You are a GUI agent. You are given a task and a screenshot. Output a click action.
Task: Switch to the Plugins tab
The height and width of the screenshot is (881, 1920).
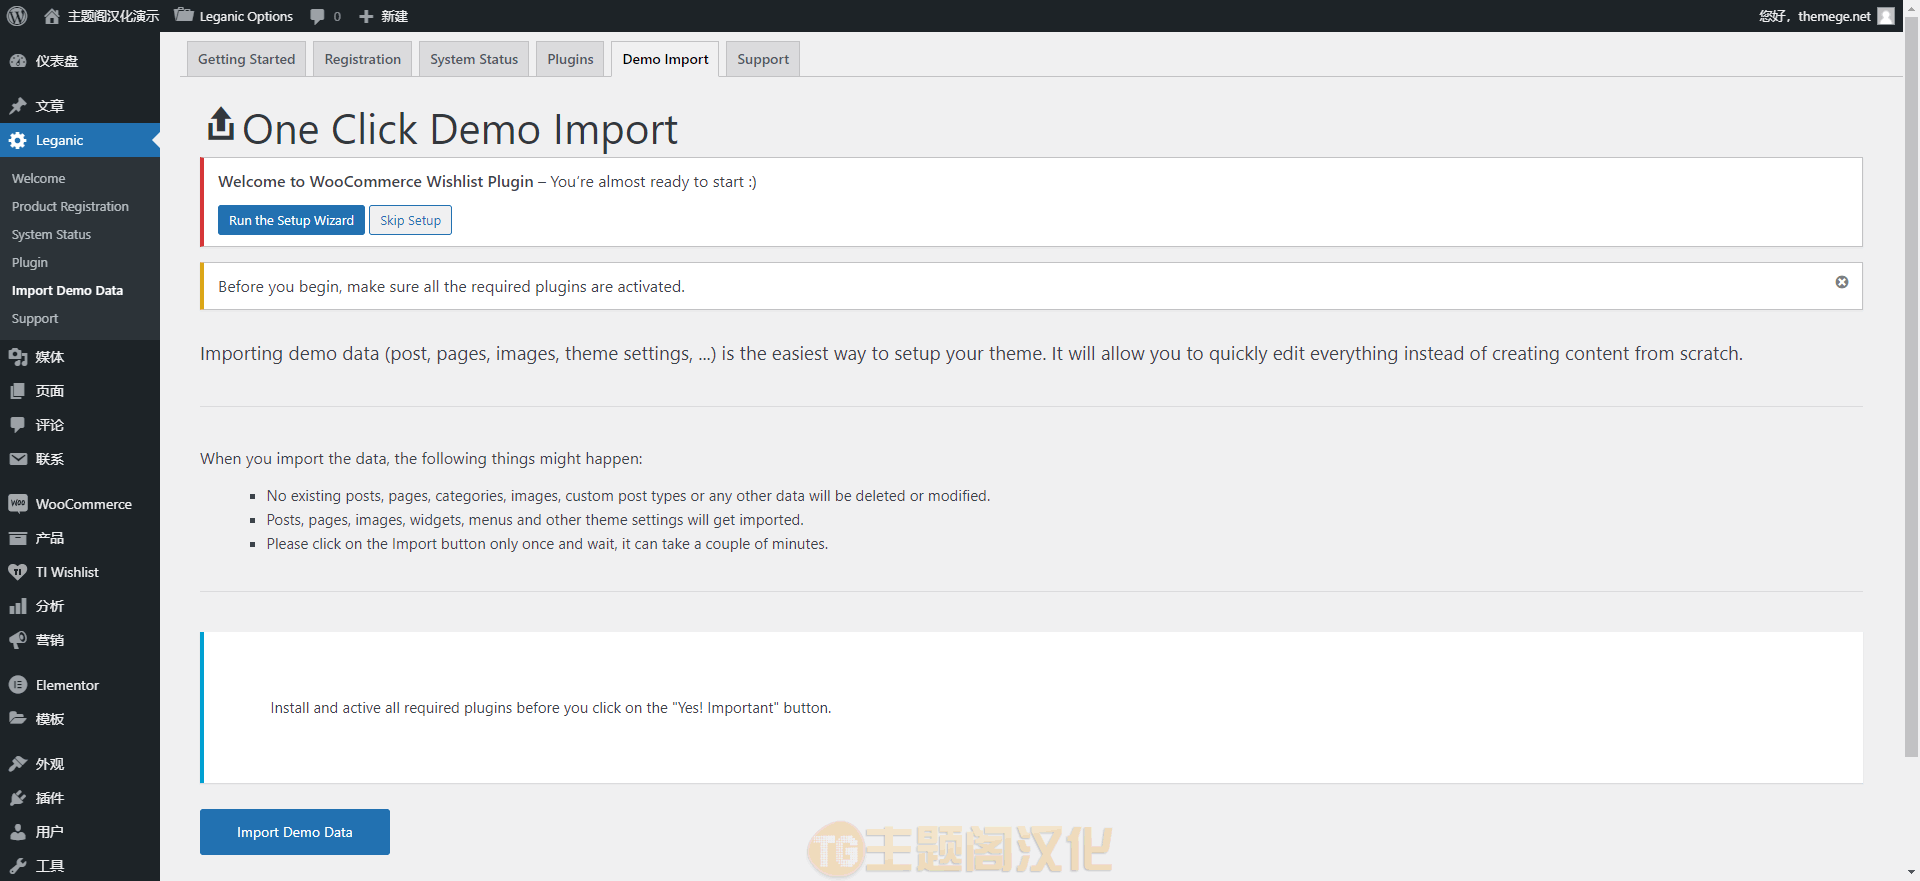(570, 59)
